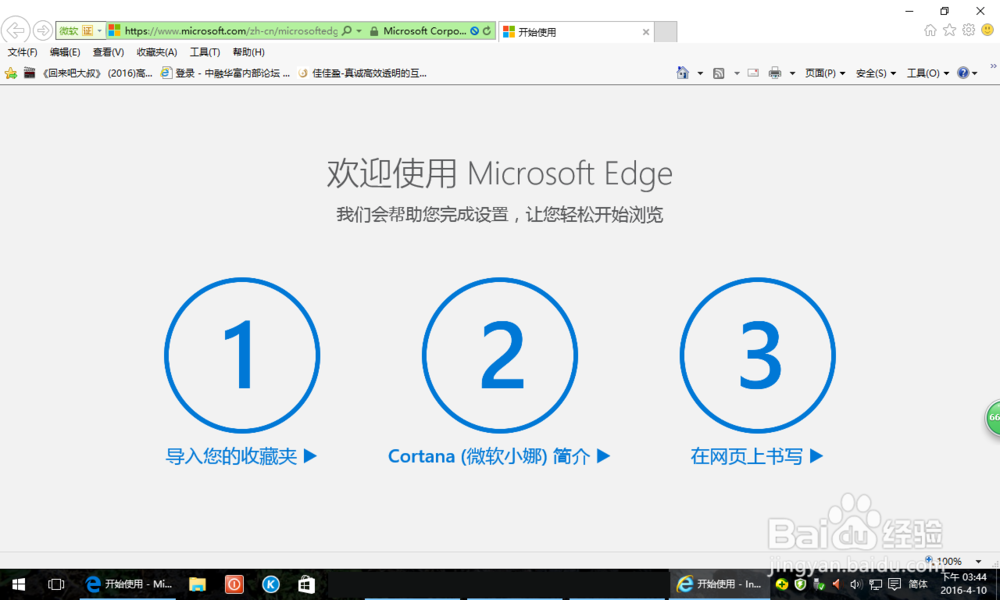1000x600 pixels.
Task: Click the browser Forward arrow button
Action: [x=43, y=30]
